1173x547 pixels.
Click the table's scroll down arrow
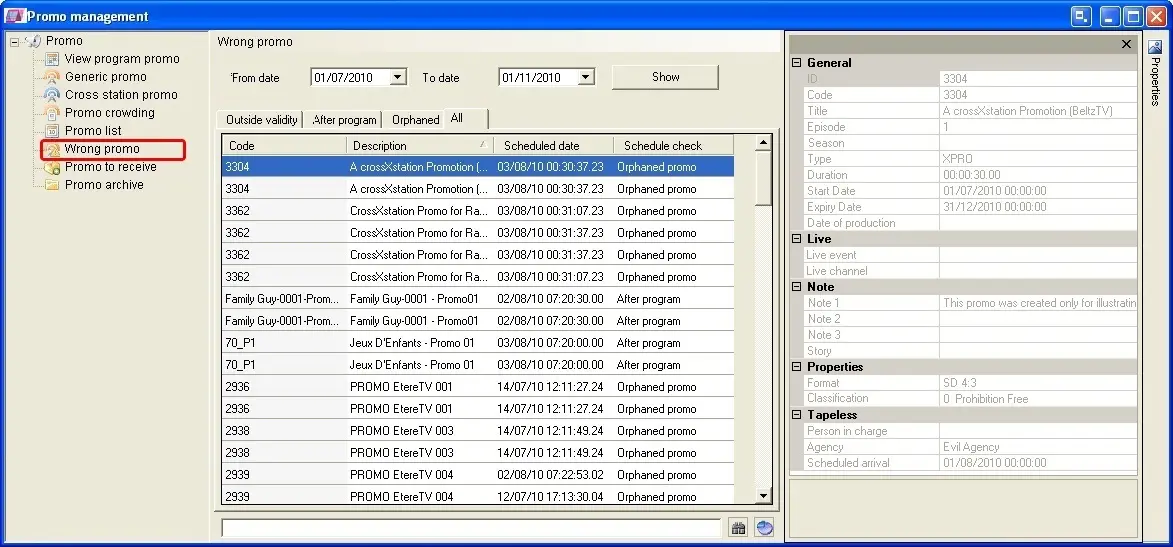pyautogui.click(x=764, y=495)
